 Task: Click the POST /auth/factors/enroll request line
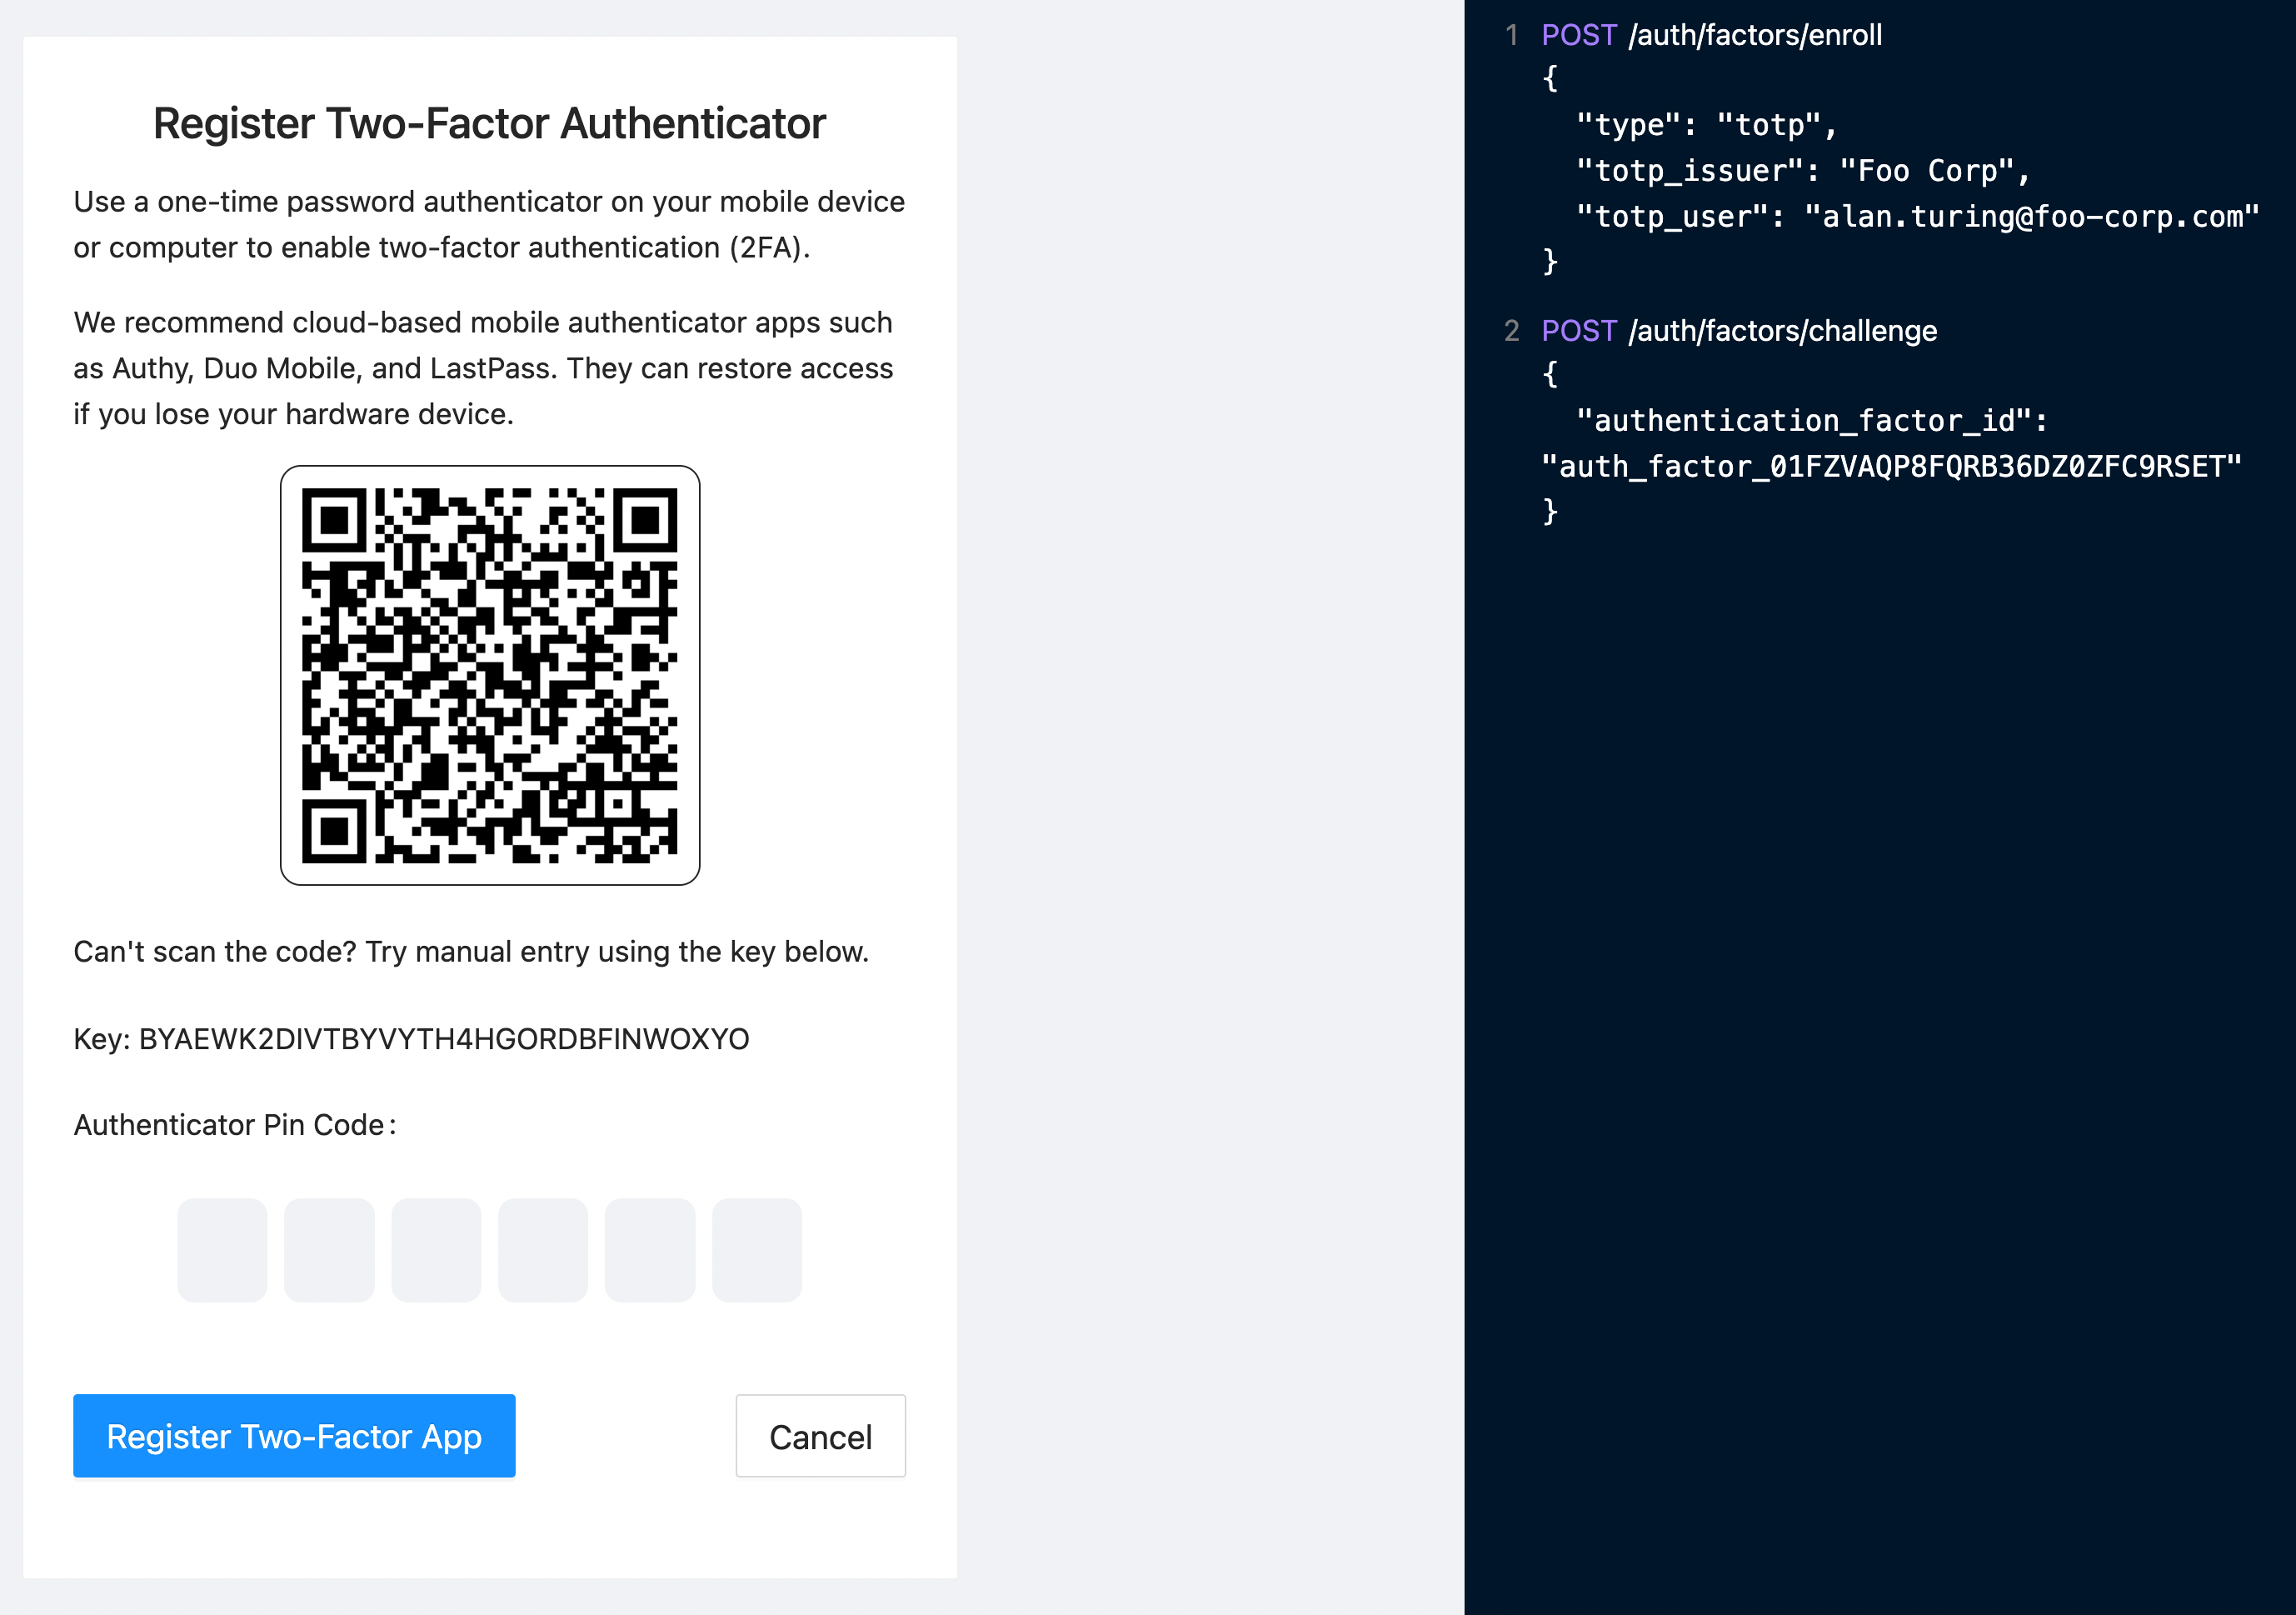point(1710,34)
